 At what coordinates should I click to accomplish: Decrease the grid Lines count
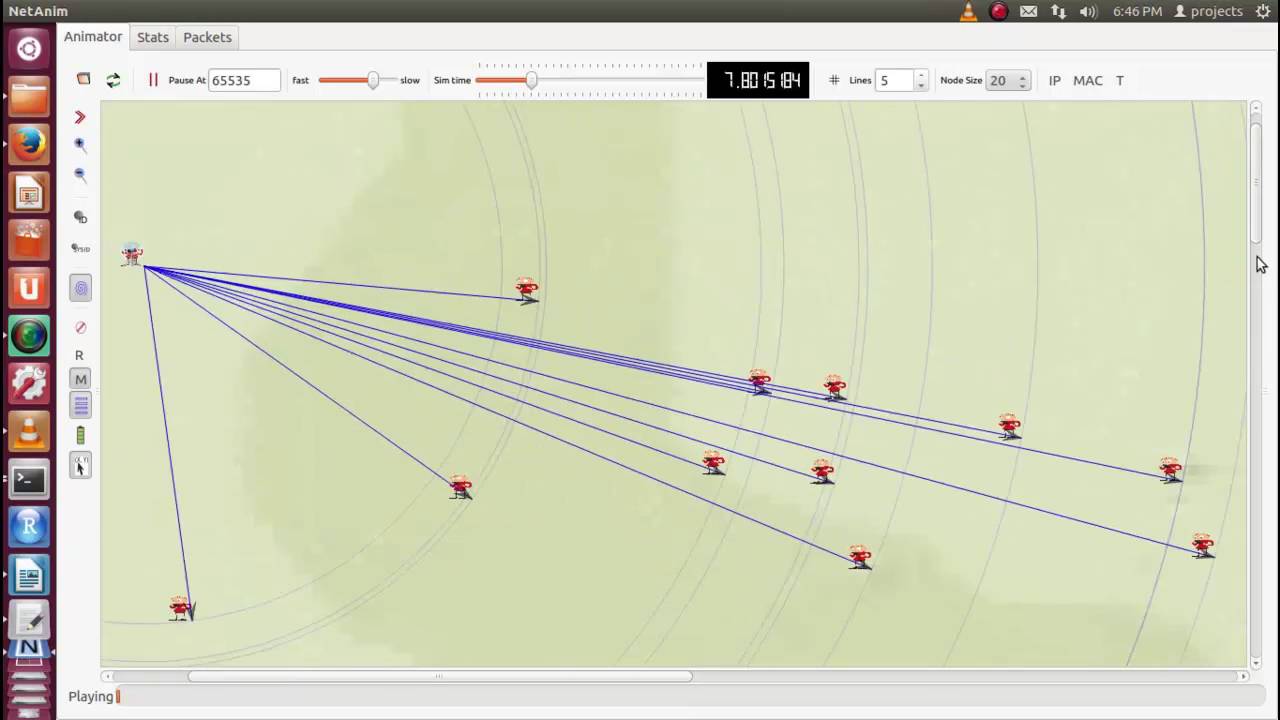(921, 86)
